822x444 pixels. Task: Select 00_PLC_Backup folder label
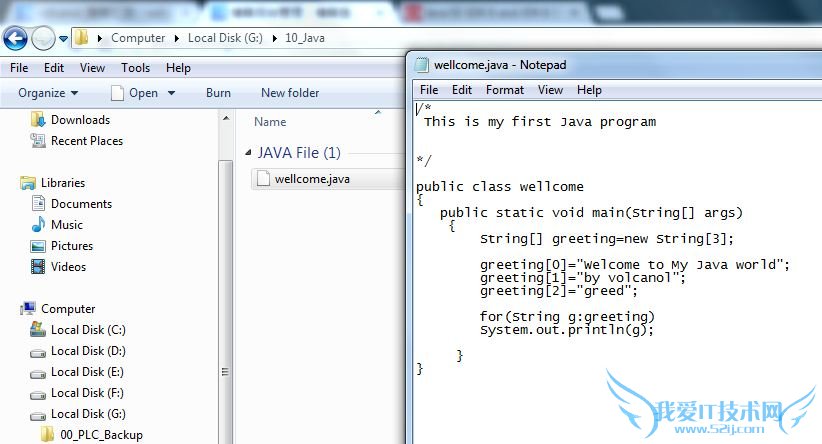click(101, 435)
